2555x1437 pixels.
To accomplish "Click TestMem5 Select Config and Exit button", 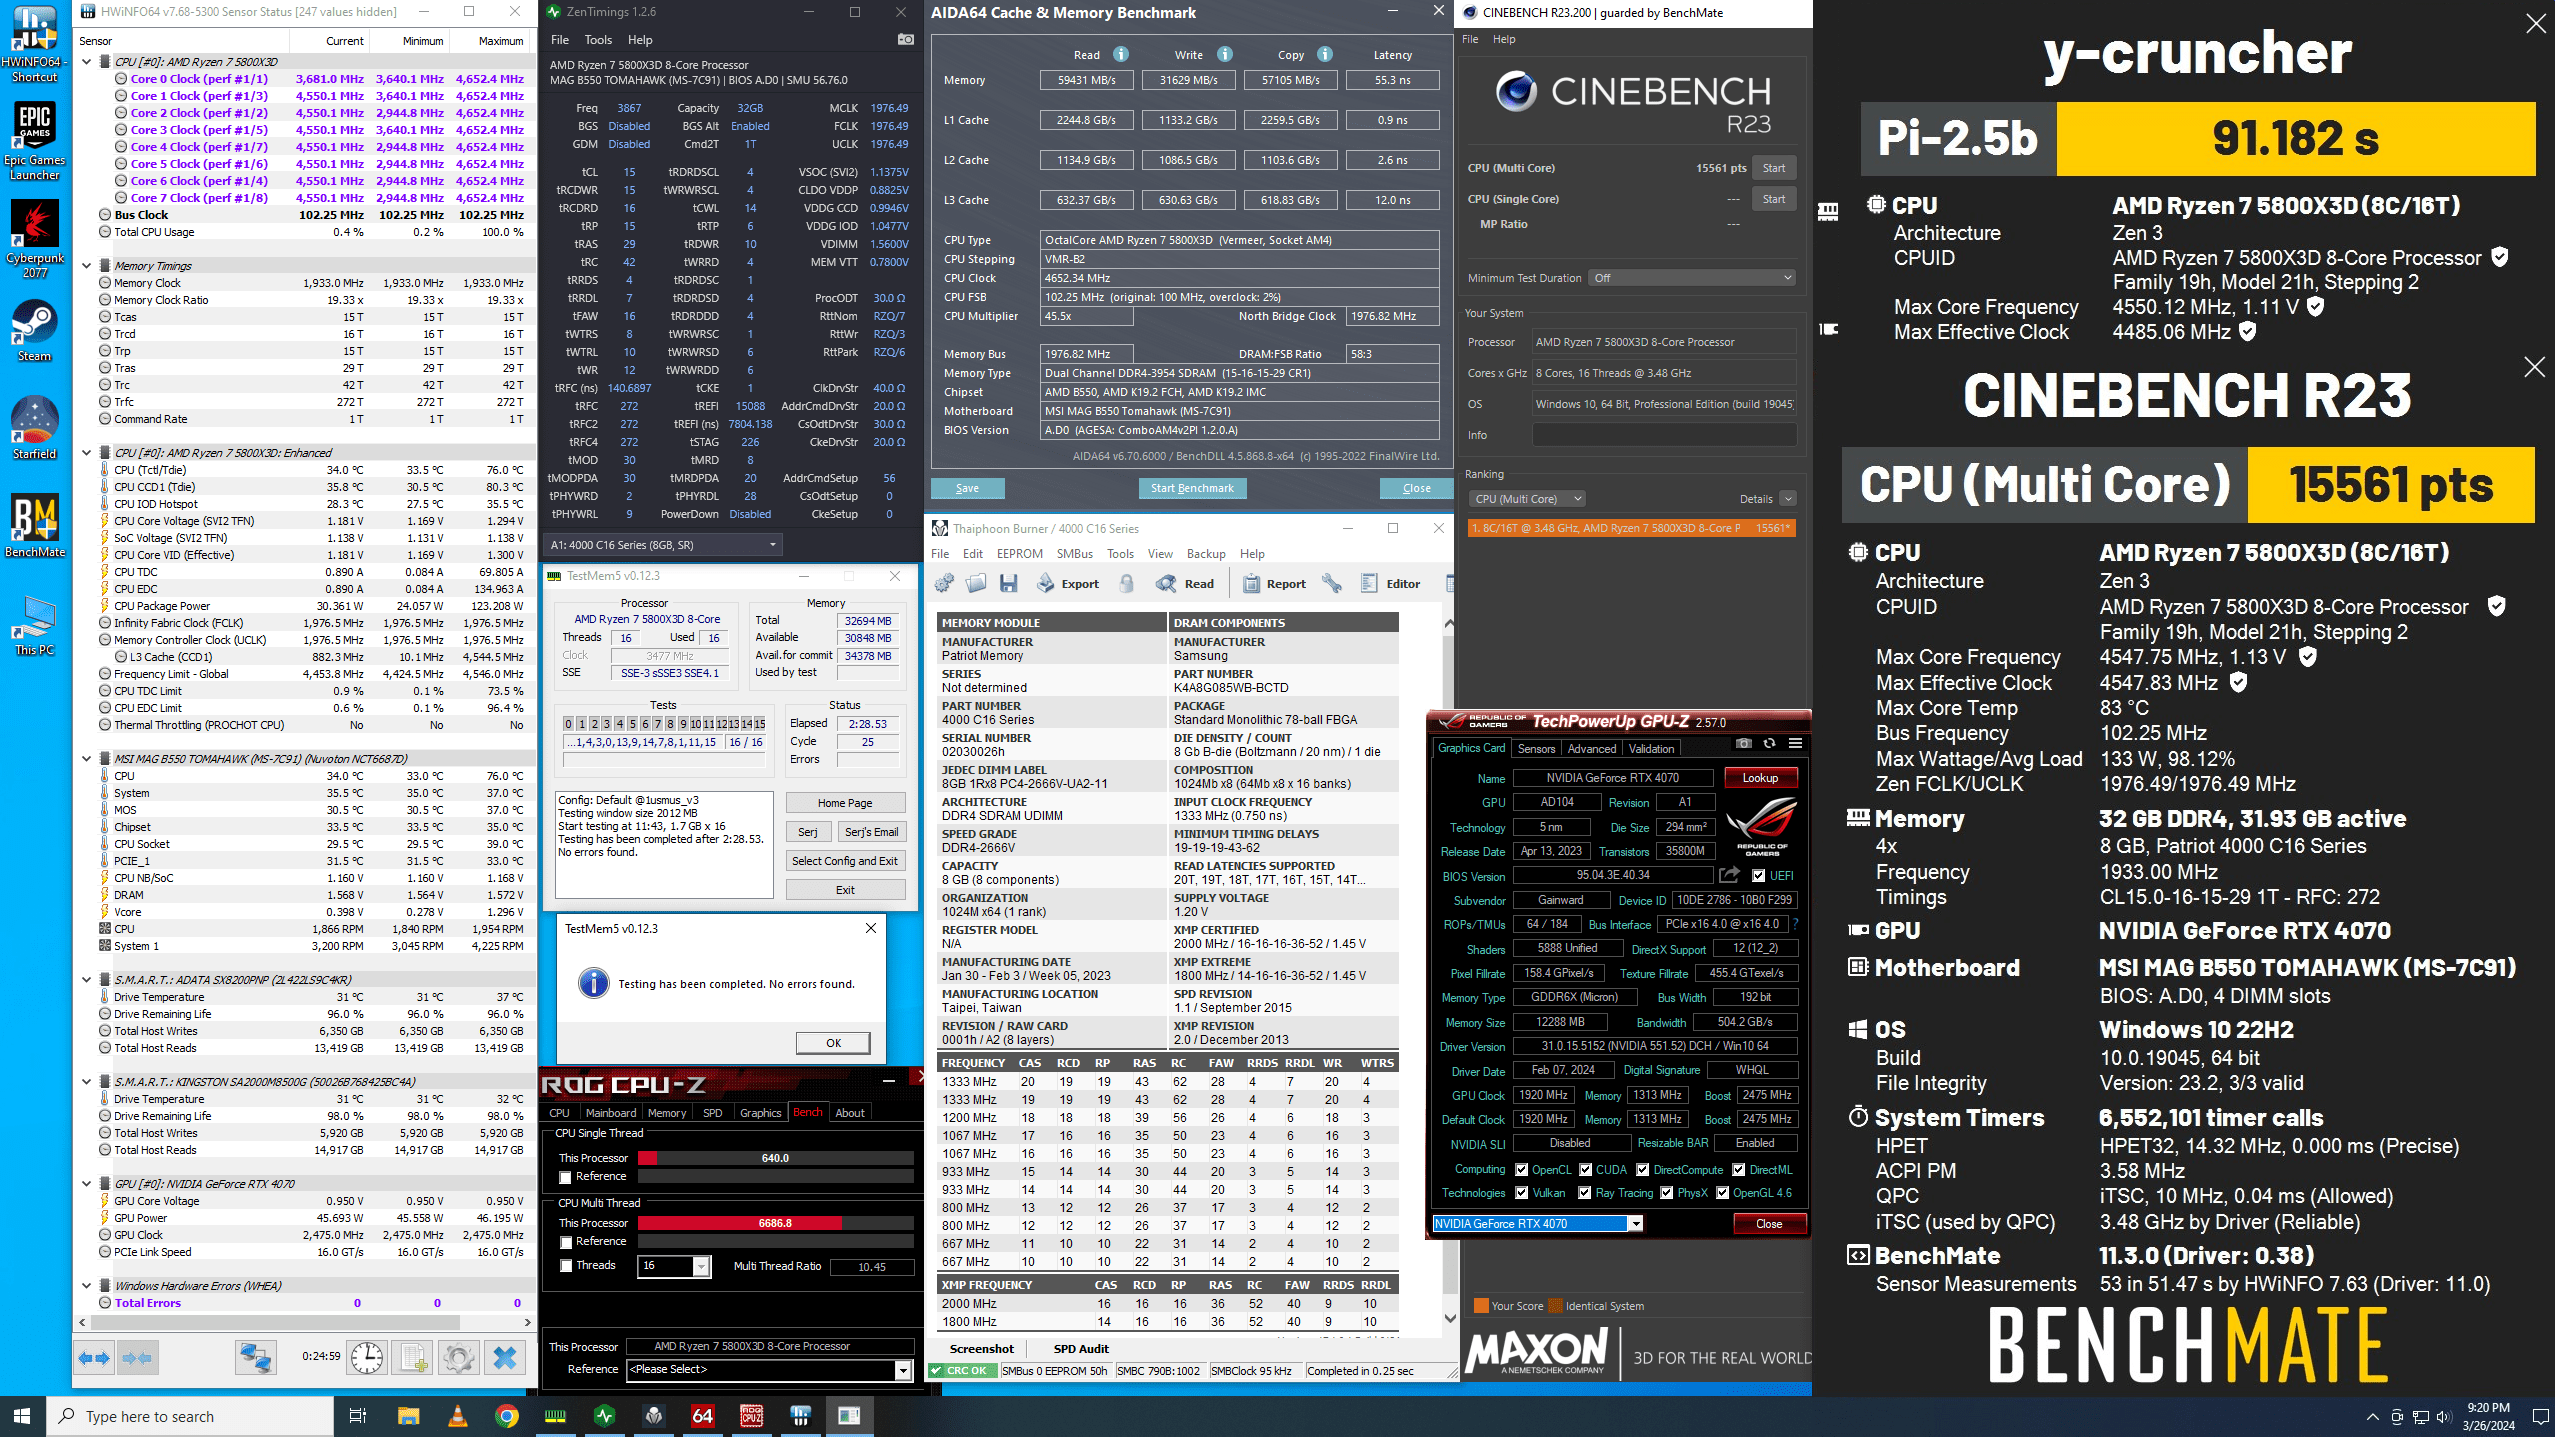I will (845, 861).
